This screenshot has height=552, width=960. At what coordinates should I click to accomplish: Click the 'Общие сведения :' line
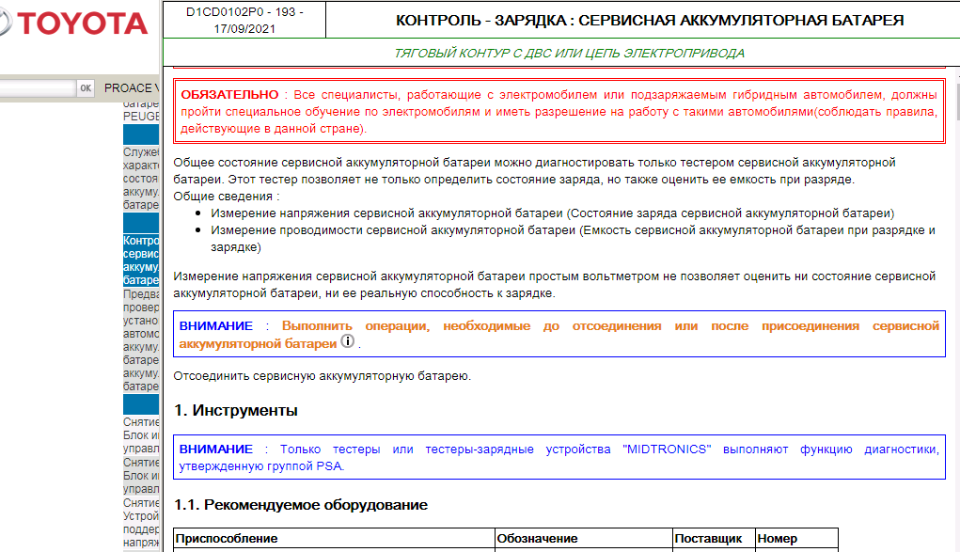pyautogui.click(x=227, y=196)
